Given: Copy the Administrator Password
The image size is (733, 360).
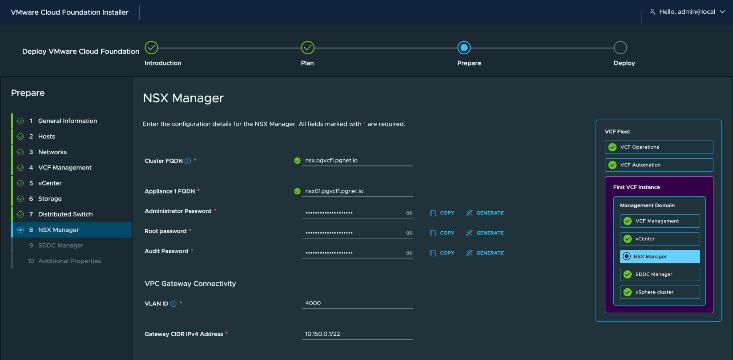Looking at the screenshot, I should tap(442, 213).
